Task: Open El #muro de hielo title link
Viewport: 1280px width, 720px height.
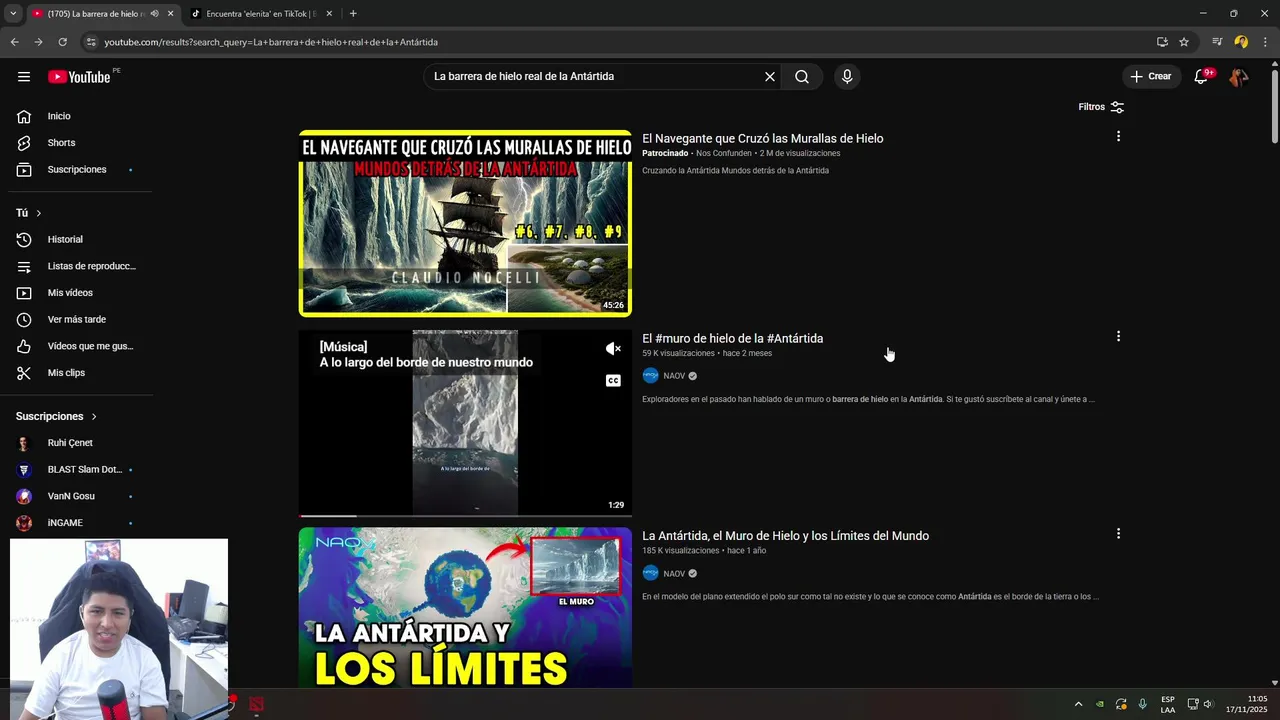Action: [x=733, y=338]
